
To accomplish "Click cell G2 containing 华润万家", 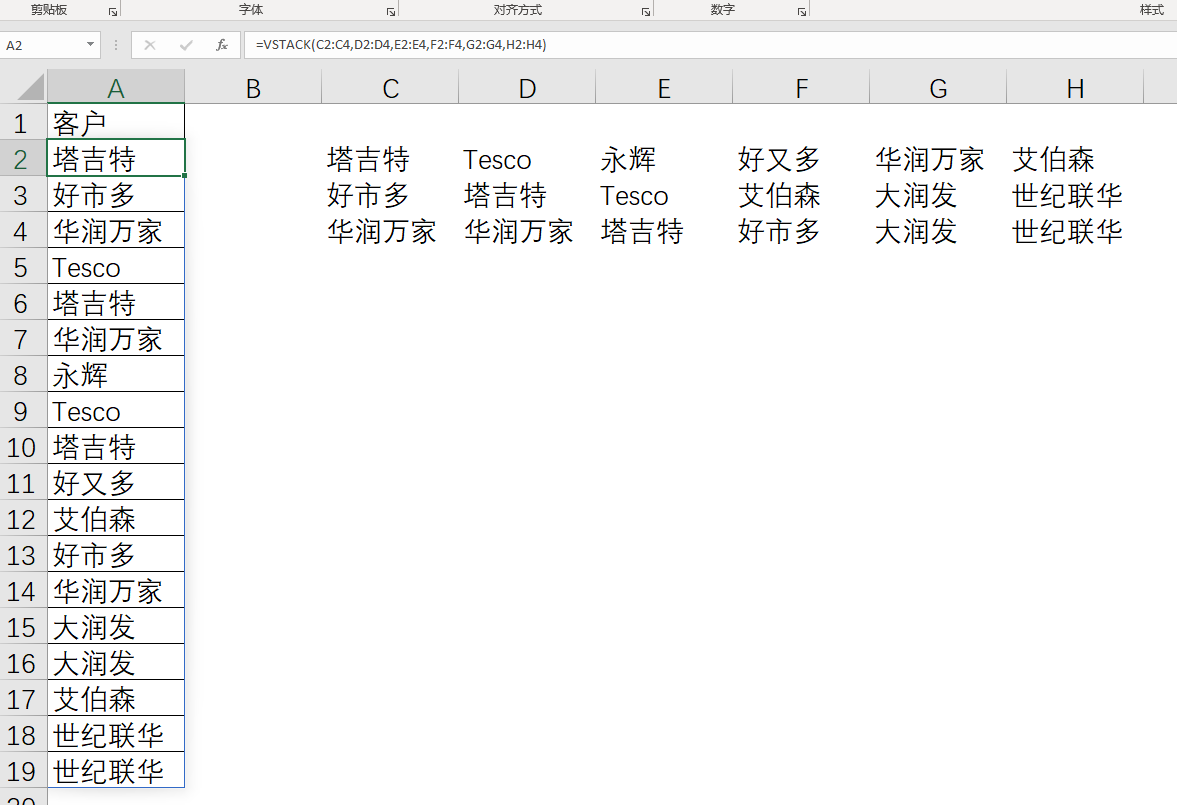I will [938, 158].
